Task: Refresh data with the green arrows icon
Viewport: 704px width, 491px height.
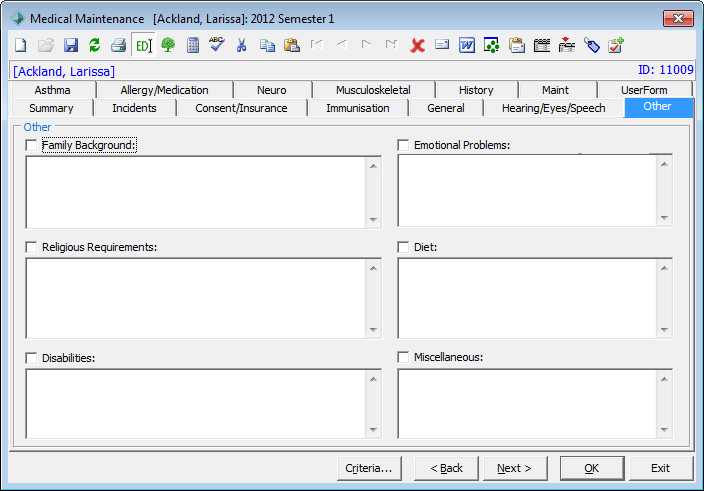Action: (95, 45)
